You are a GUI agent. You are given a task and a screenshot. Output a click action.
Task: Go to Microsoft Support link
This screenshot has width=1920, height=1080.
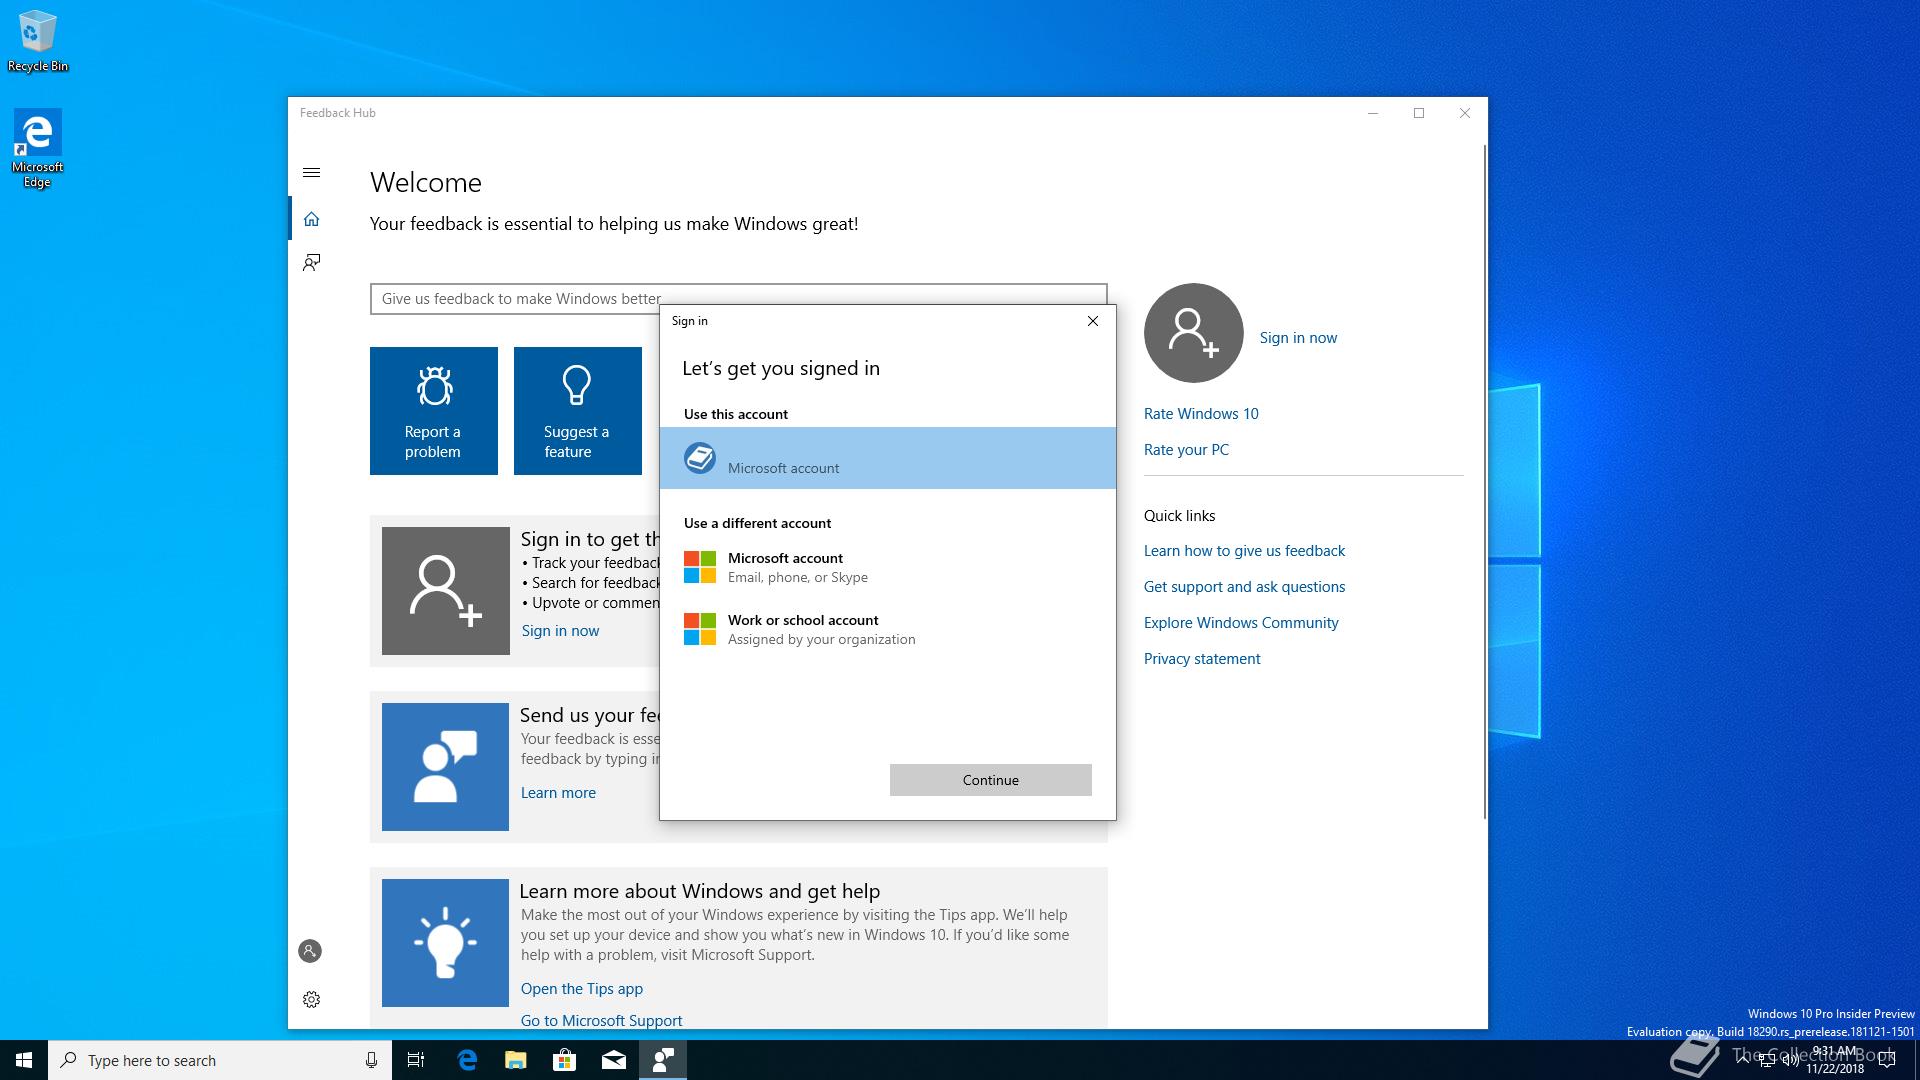pos(601,1020)
